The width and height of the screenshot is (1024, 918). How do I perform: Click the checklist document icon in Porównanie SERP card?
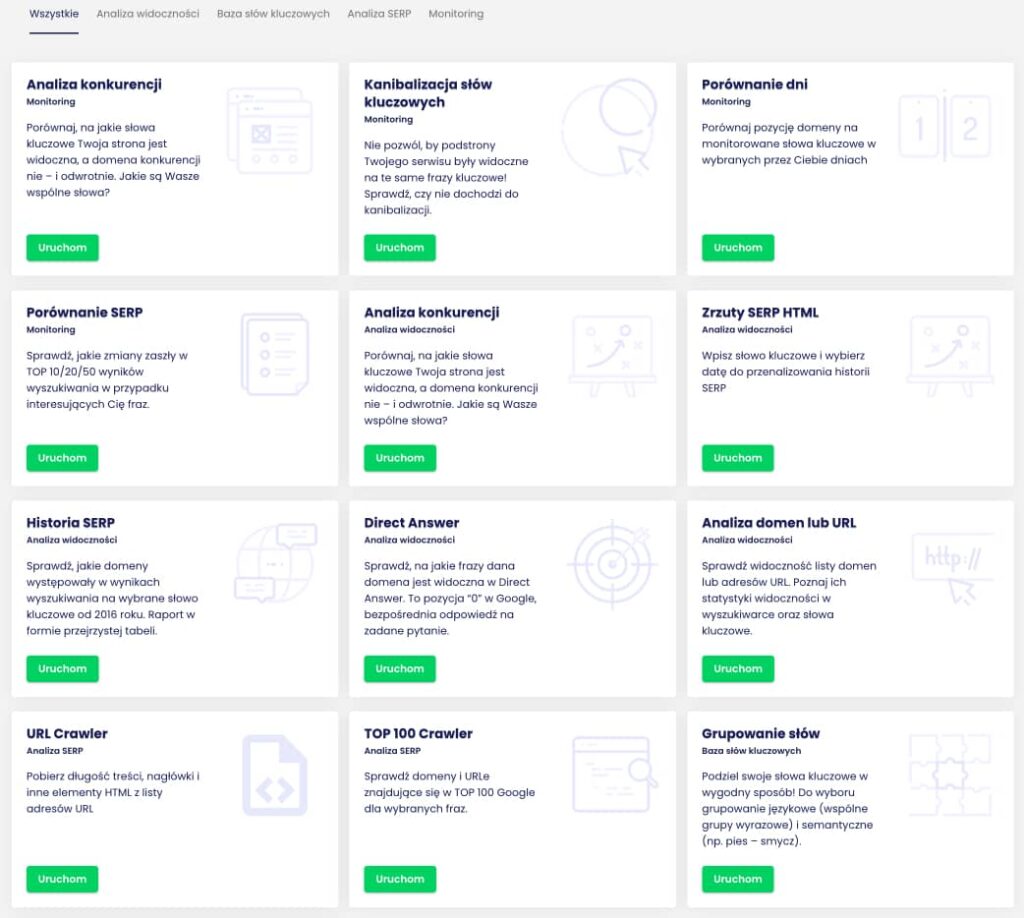tap(275, 354)
